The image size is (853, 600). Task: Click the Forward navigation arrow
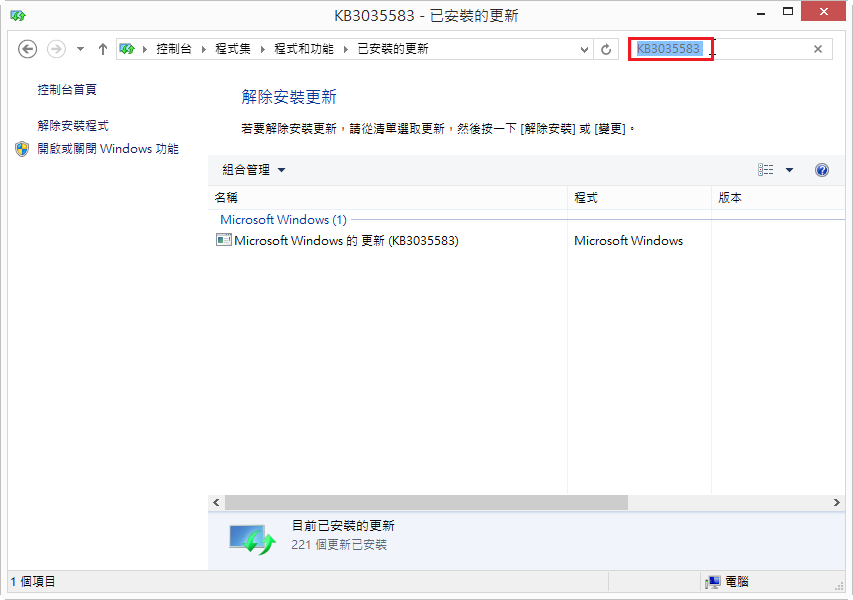pos(56,49)
